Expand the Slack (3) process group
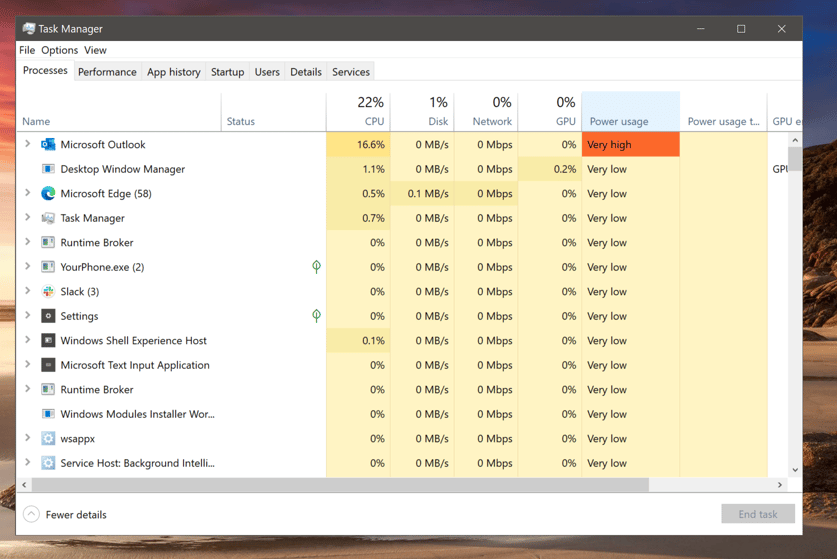 click(x=28, y=291)
